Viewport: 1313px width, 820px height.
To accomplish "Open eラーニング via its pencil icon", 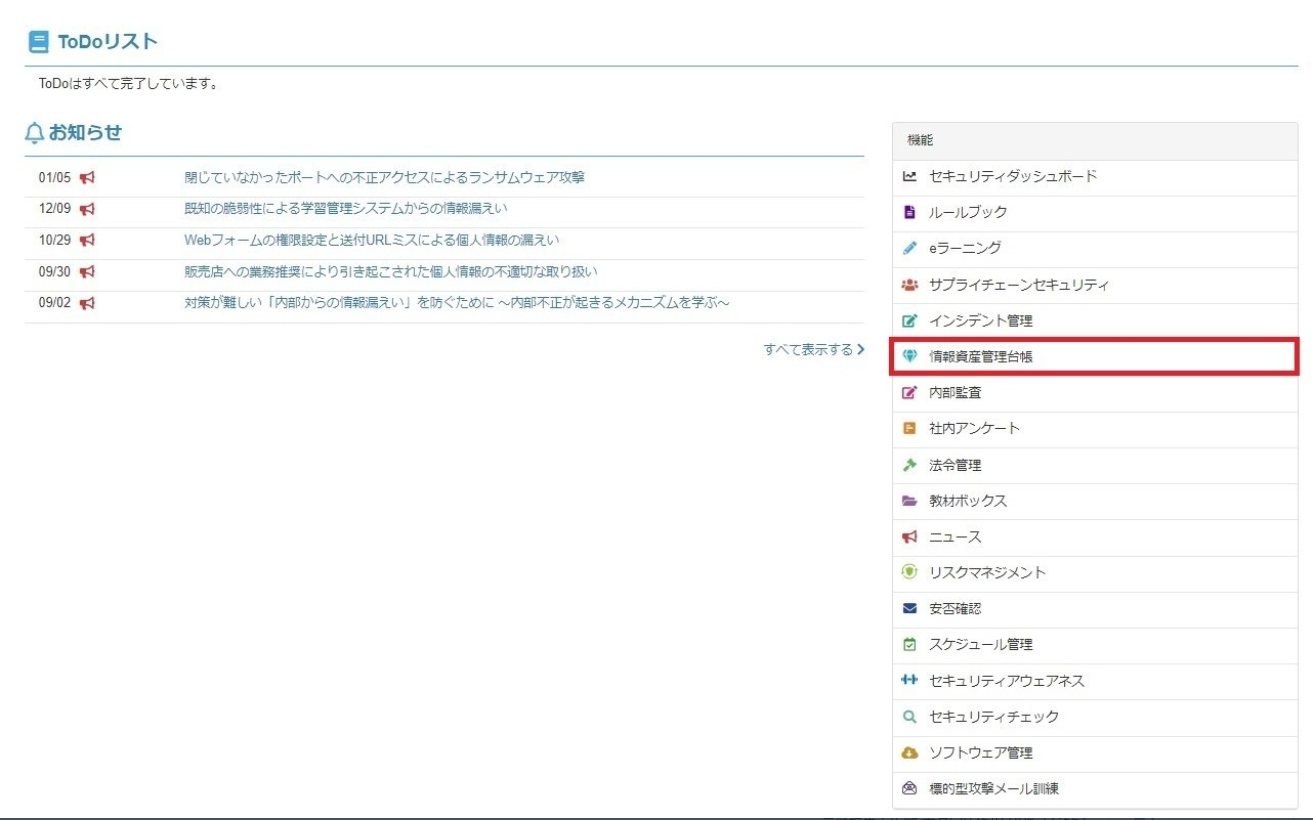I will click(x=909, y=247).
